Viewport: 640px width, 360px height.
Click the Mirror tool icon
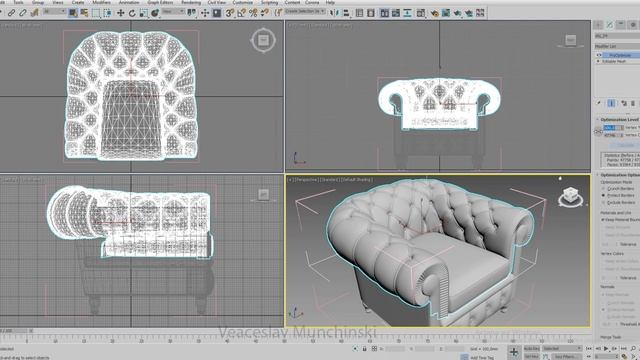(x=334, y=13)
